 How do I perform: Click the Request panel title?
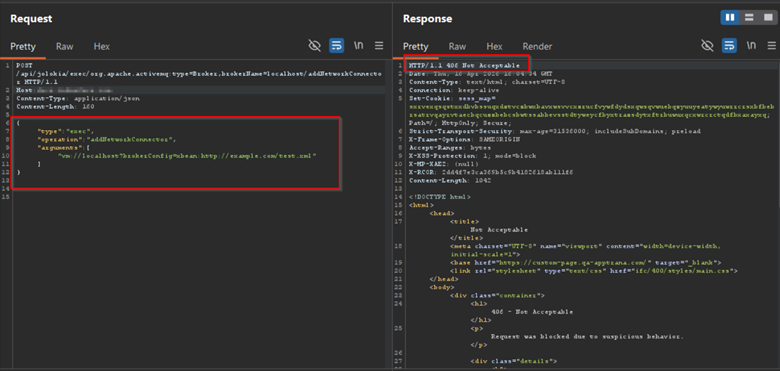(31, 19)
